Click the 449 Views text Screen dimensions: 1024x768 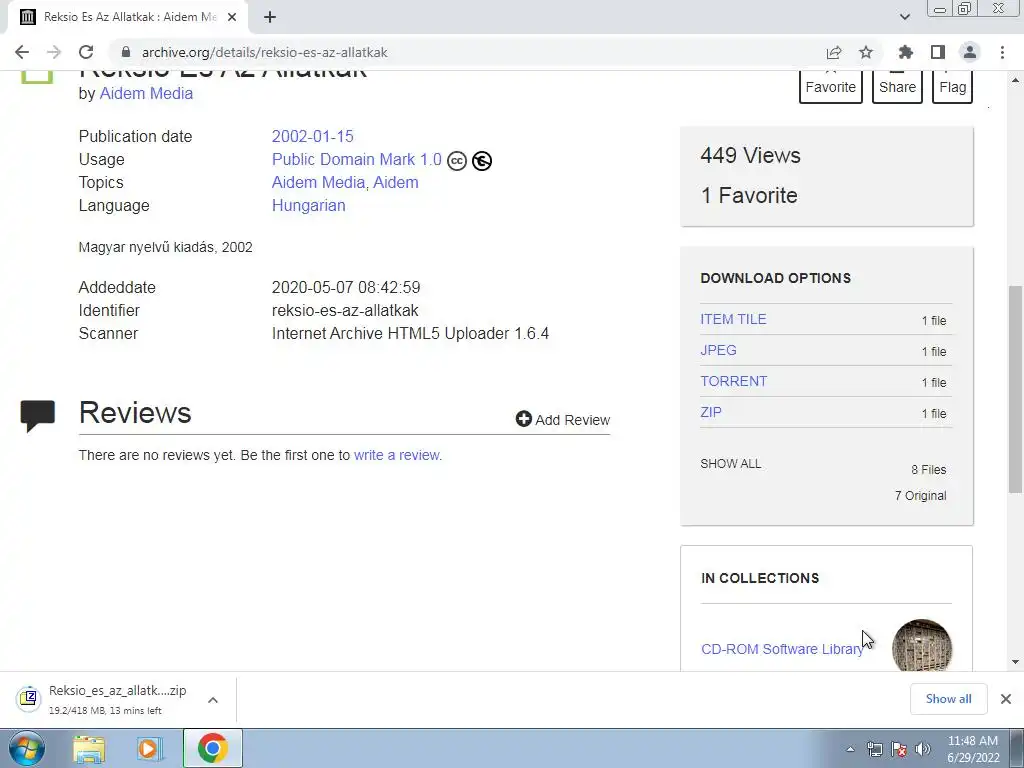click(750, 155)
